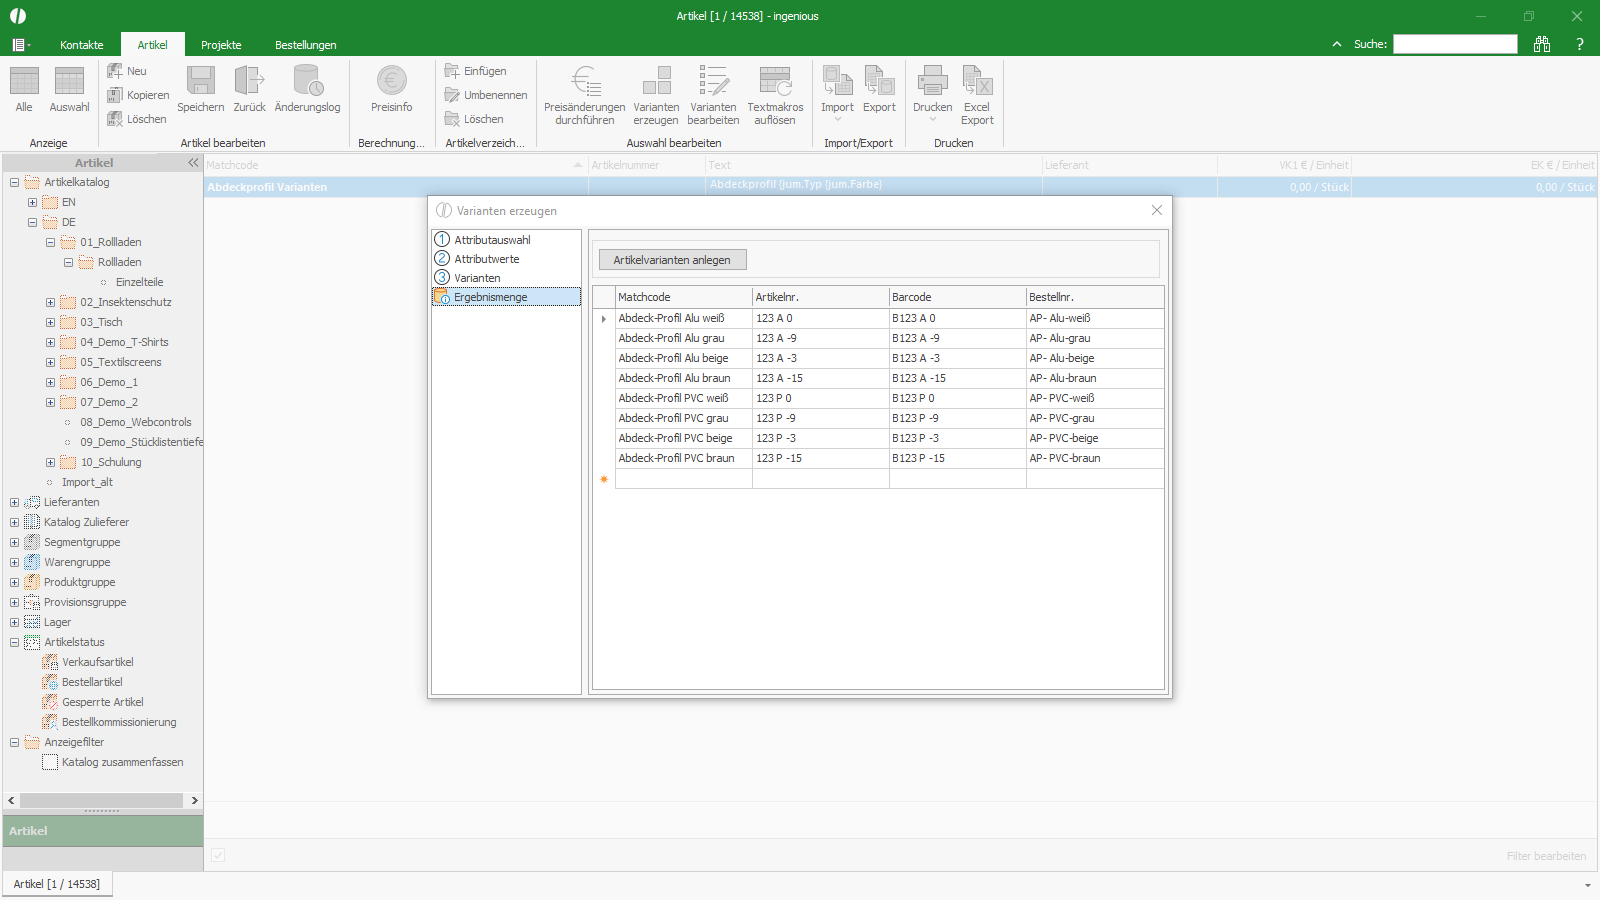Click the Artikelvarianten anlegen button
1600x900 pixels.
(672, 260)
